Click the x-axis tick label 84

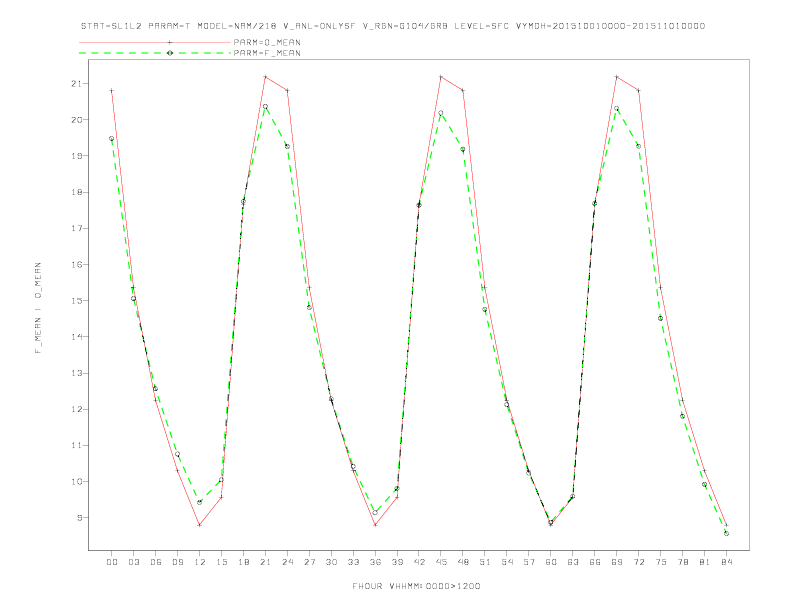point(727,562)
